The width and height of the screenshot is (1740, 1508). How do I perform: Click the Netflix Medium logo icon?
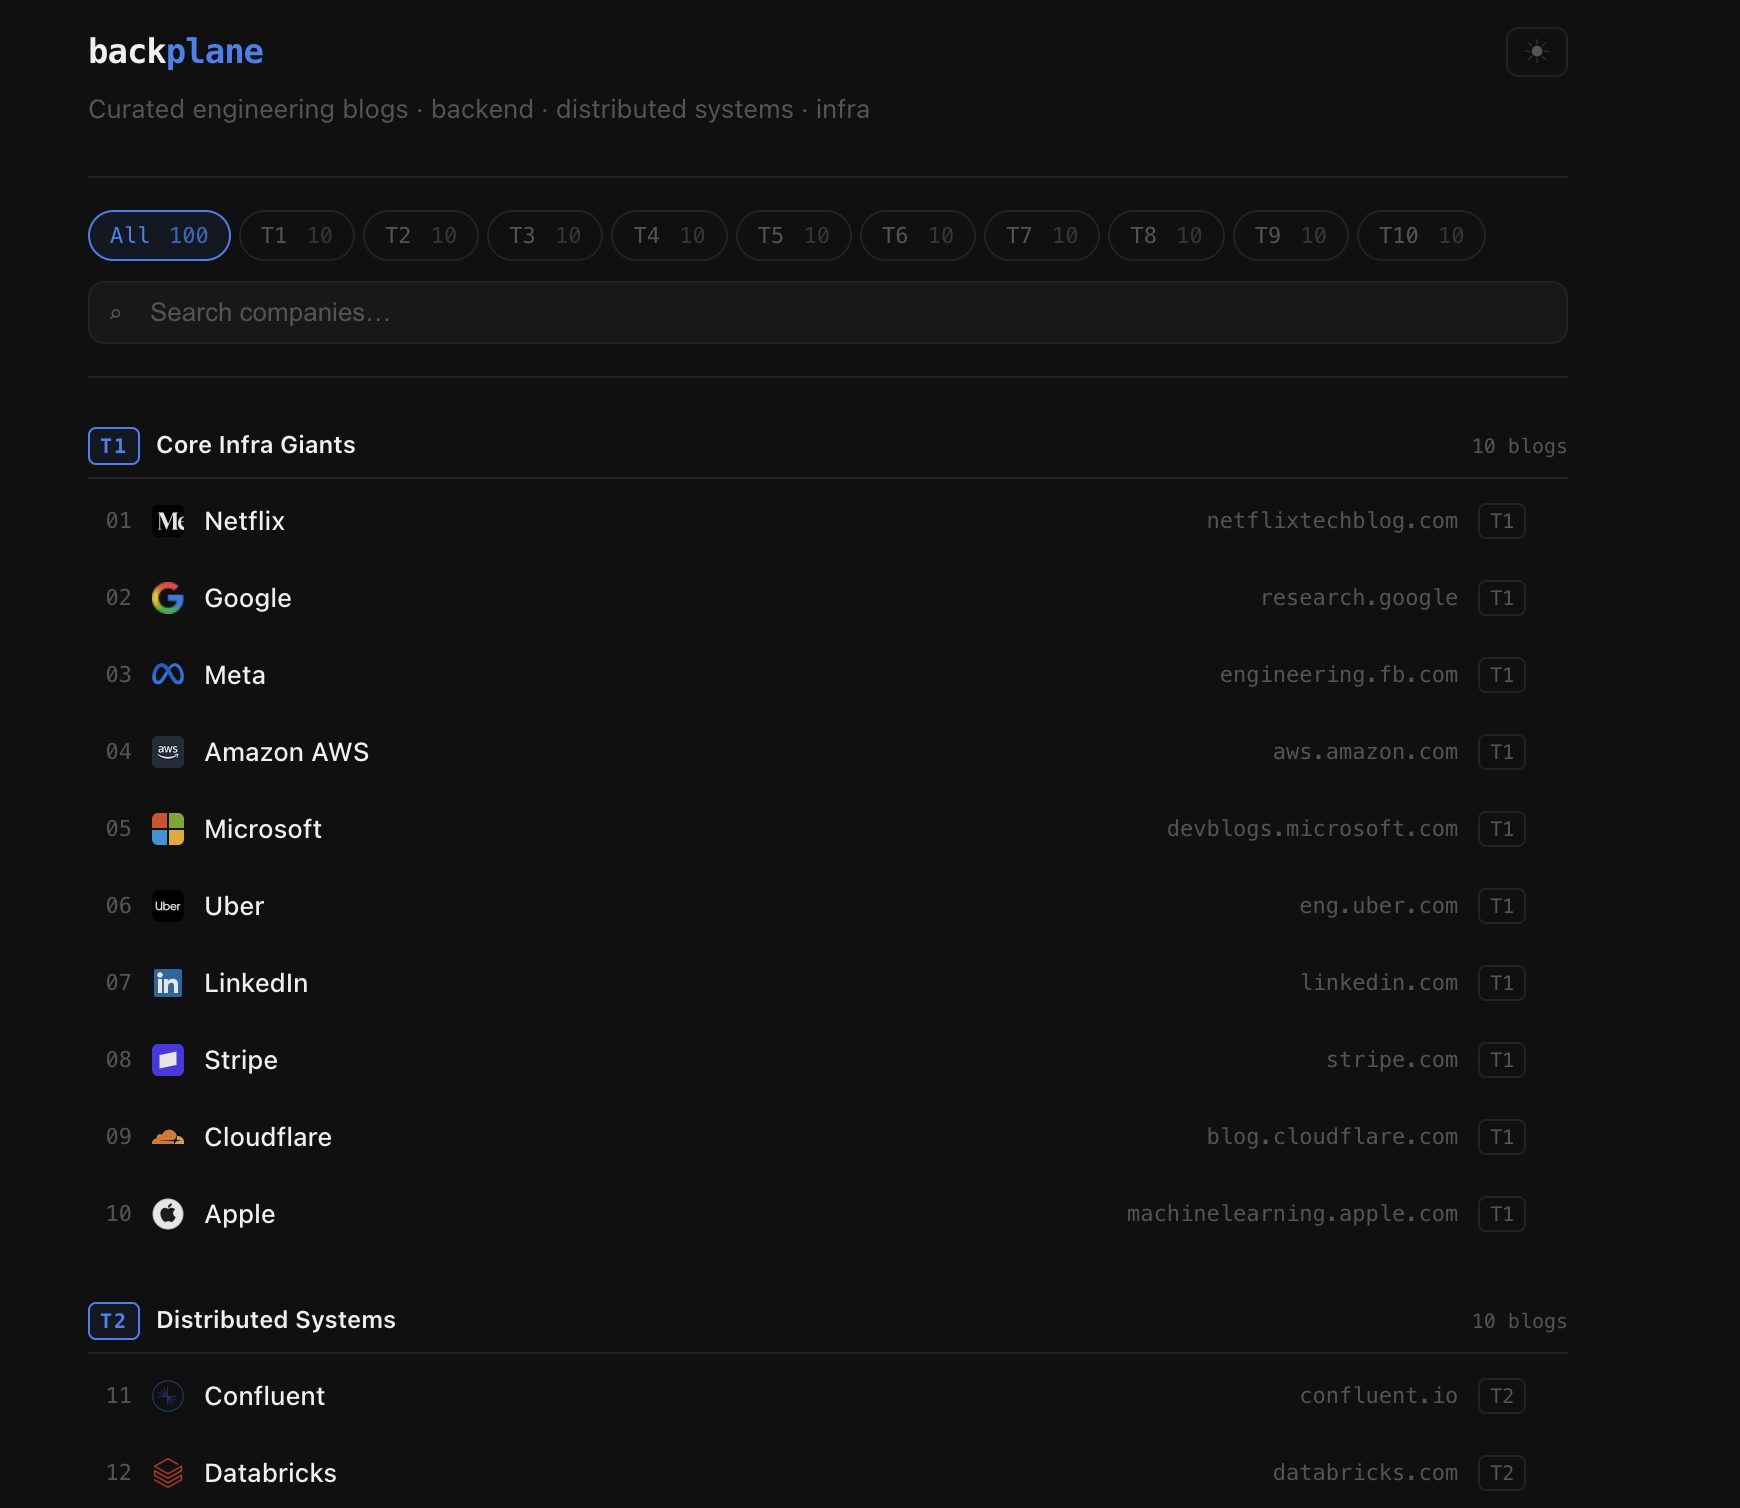(x=168, y=521)
